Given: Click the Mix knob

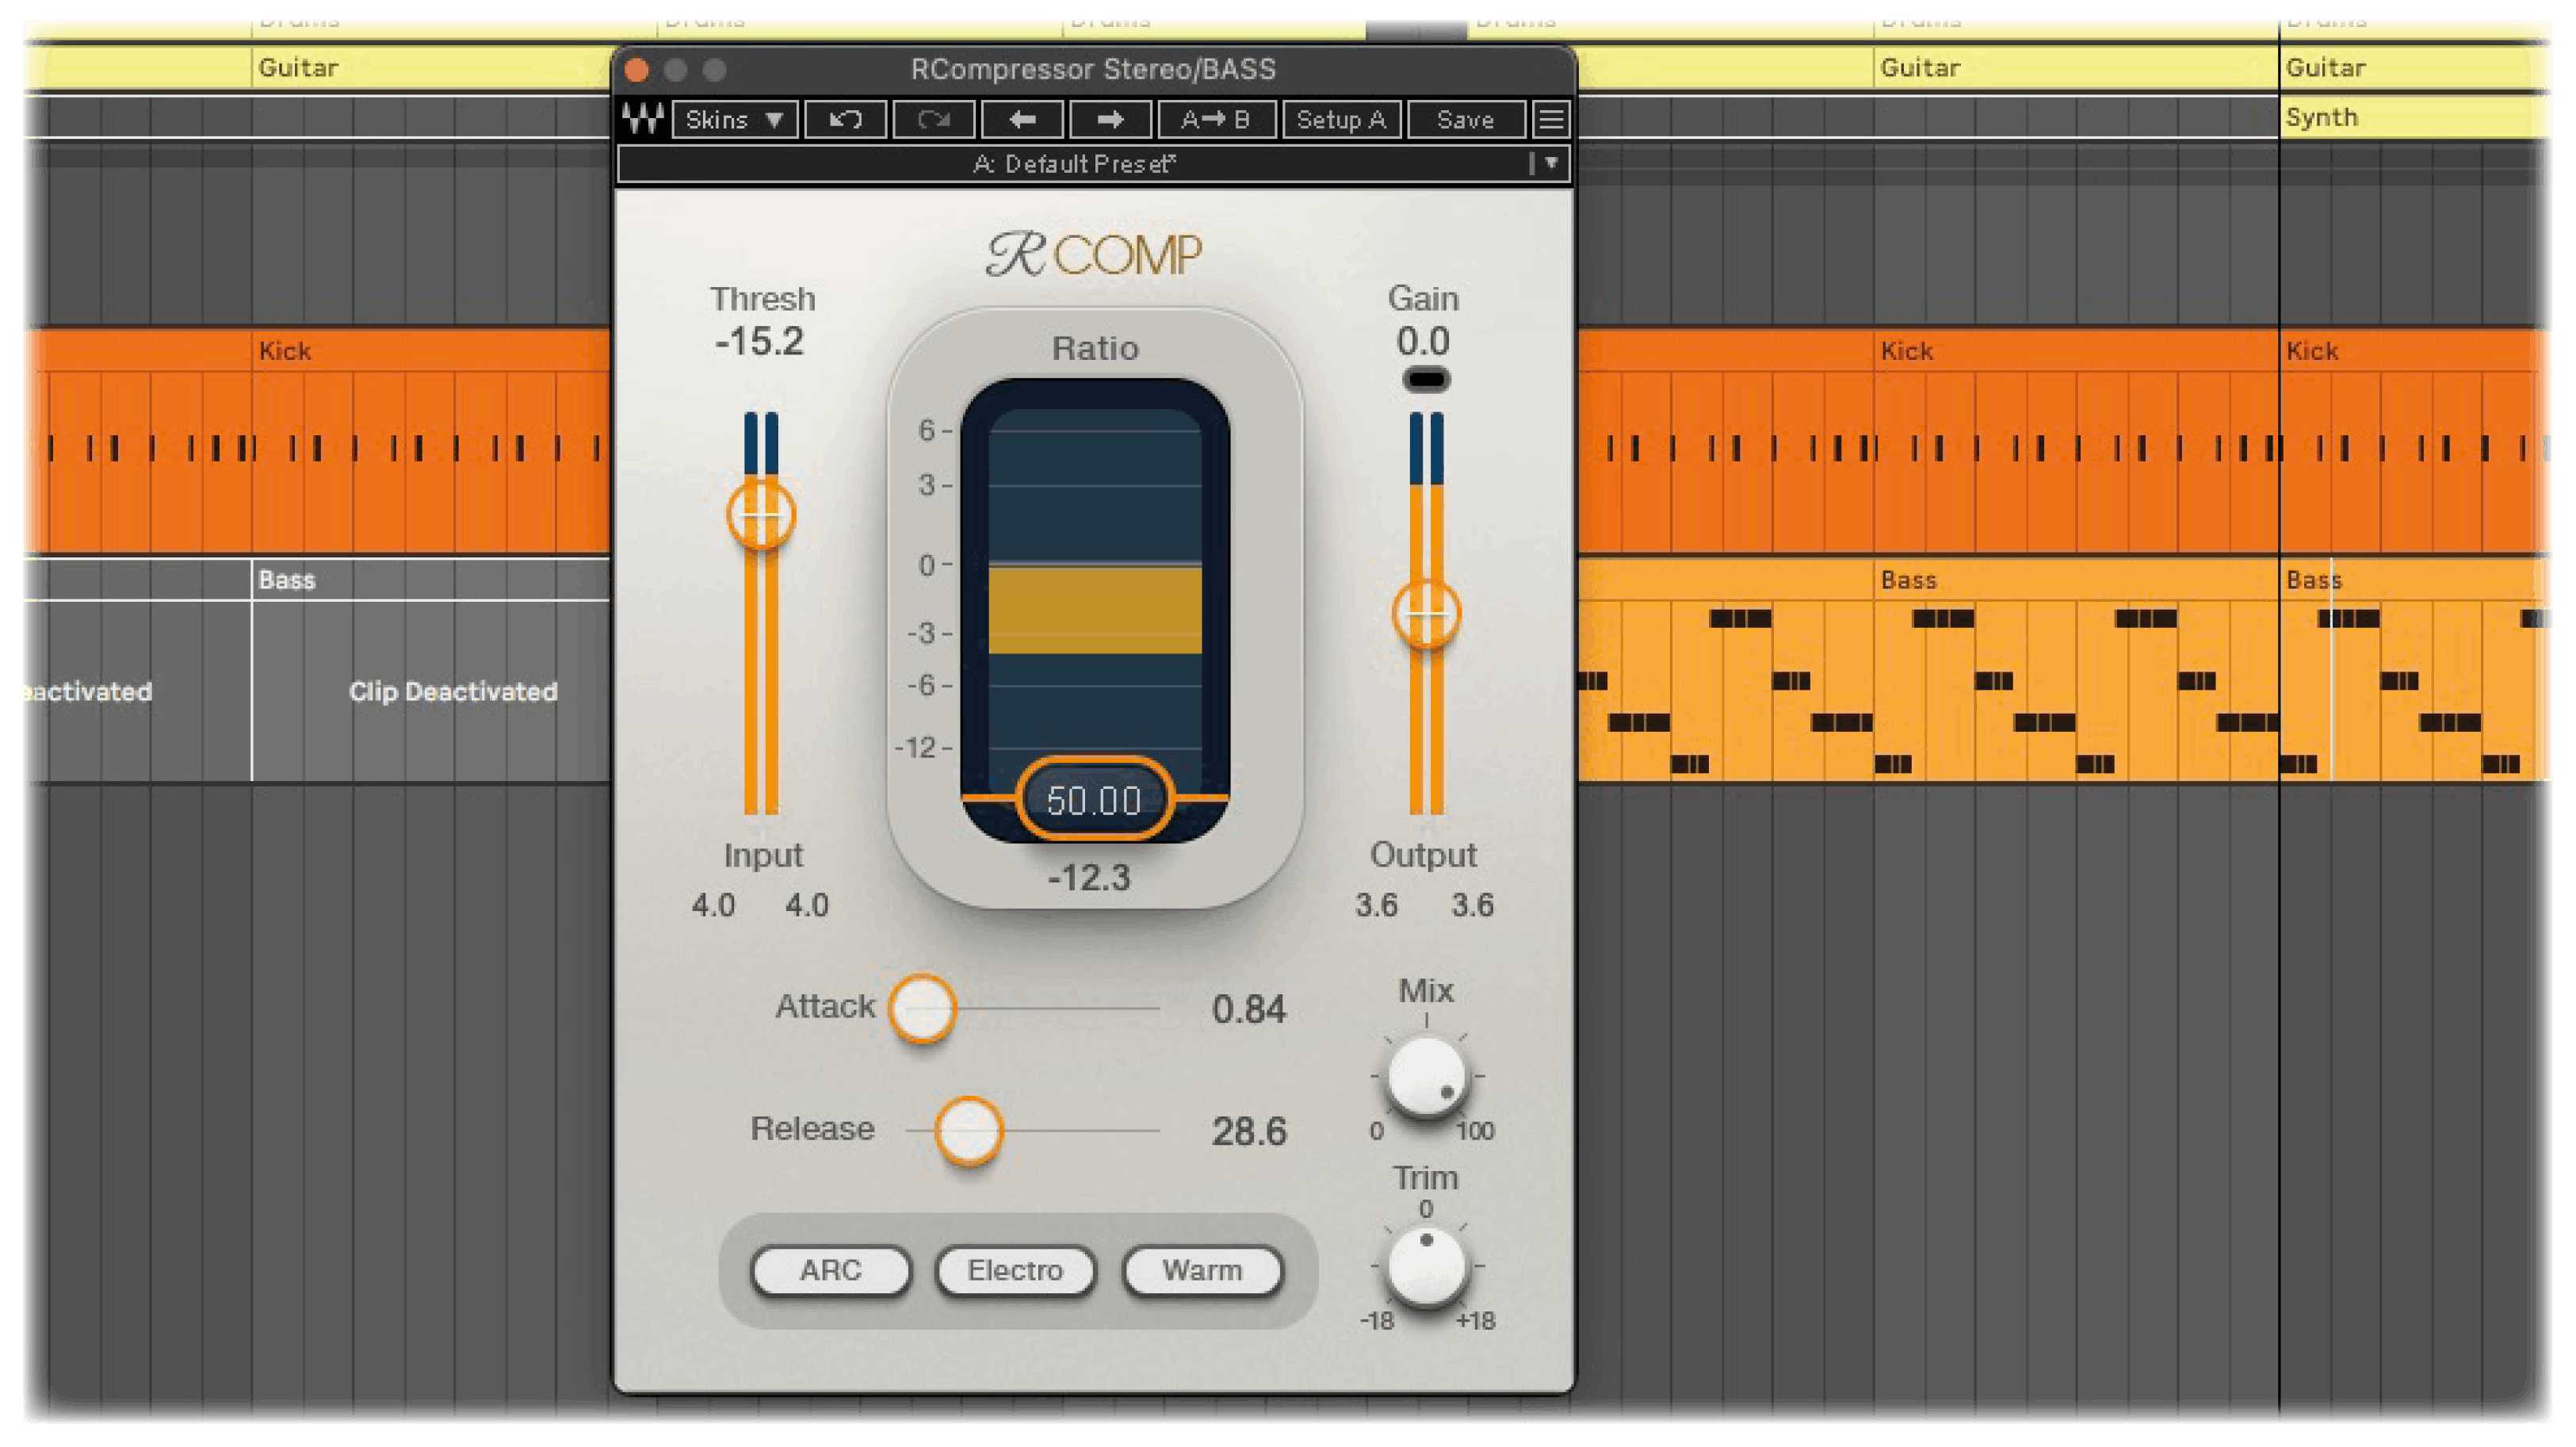Looking at the screenshot, I should click(x=1426, y=1077).
